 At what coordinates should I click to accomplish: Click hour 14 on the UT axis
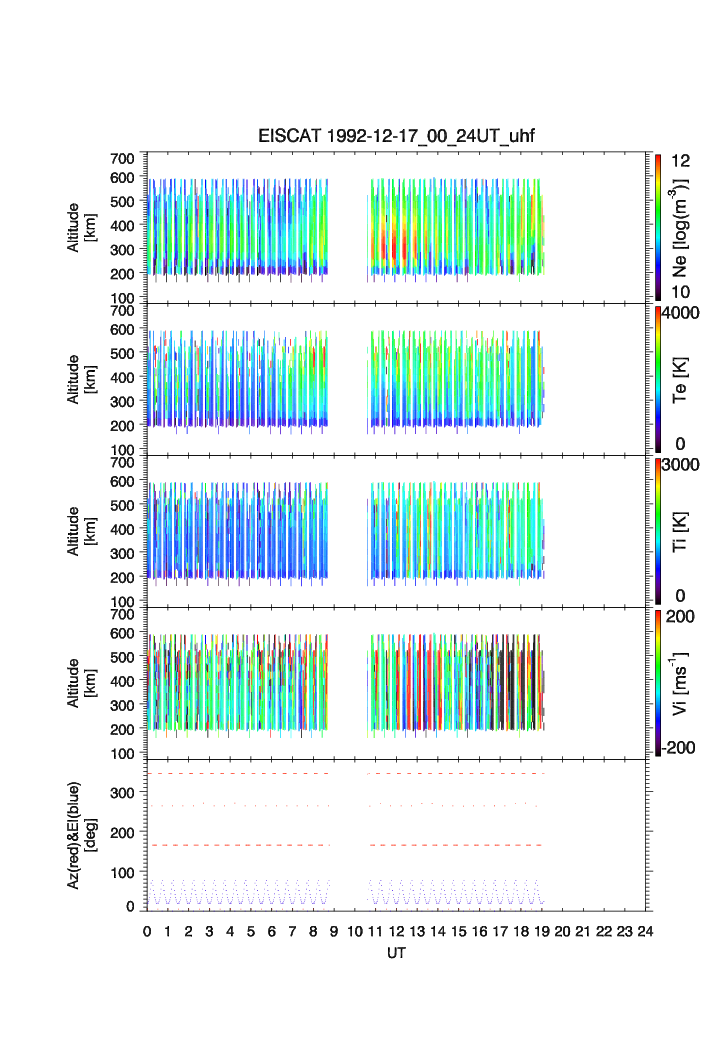point(438,931)
